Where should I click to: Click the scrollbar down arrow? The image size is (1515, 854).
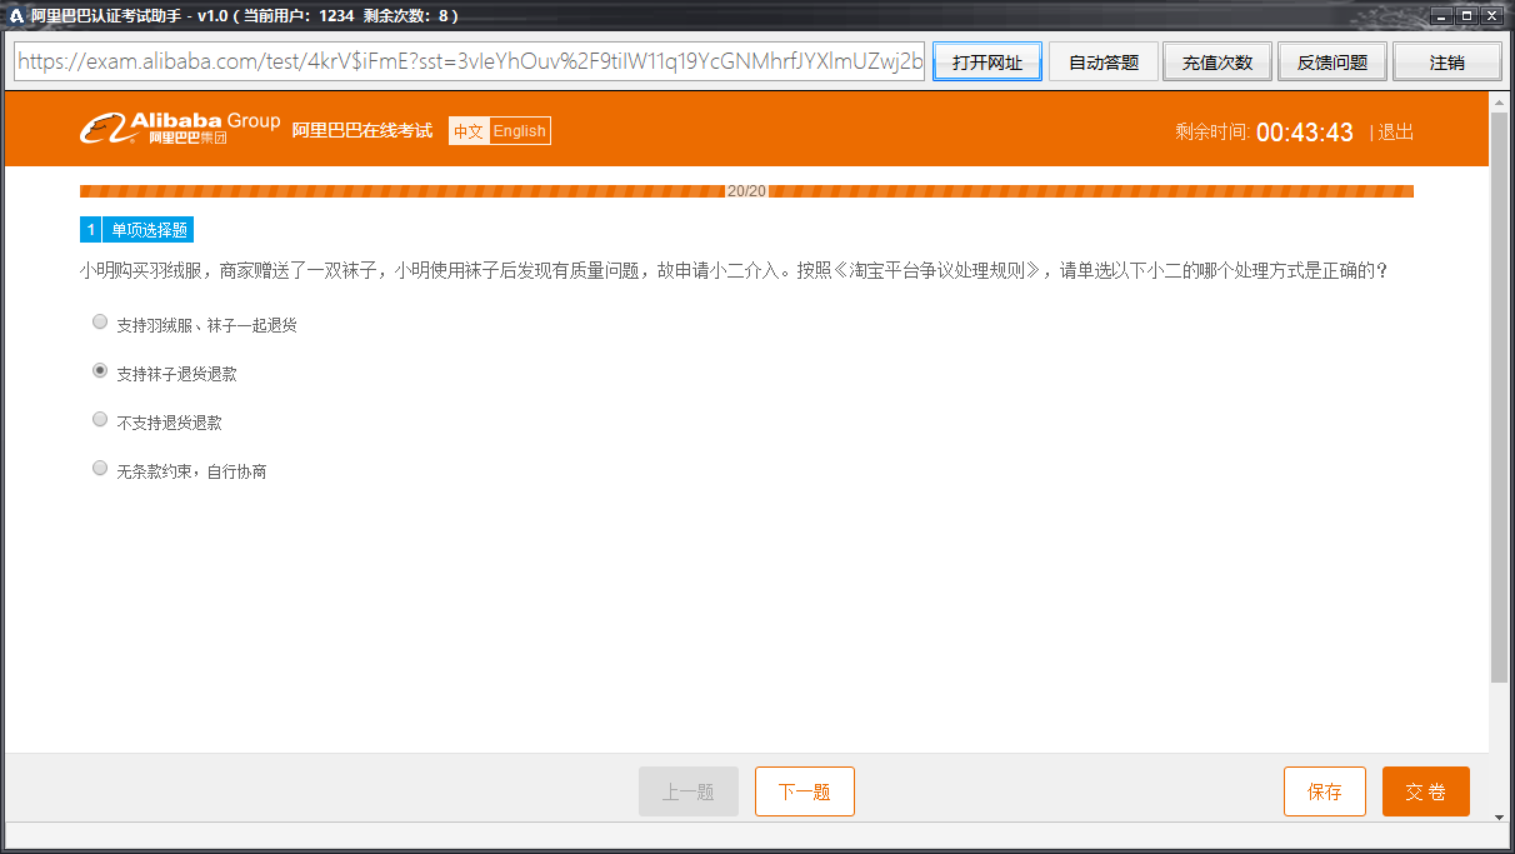pyautogui.click(x=1499, y=817)
